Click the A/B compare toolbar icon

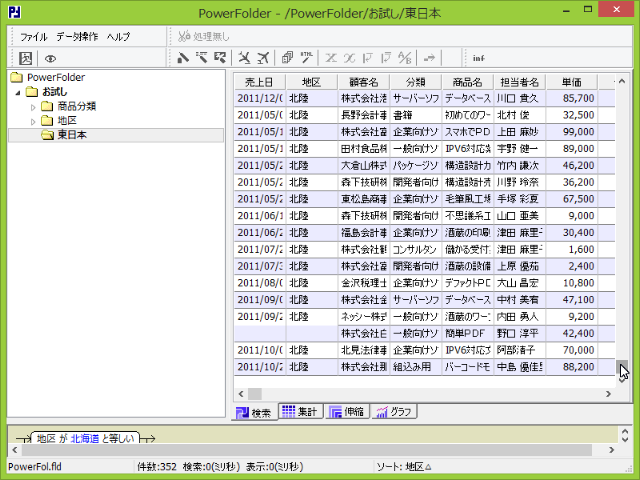(405, 58)
